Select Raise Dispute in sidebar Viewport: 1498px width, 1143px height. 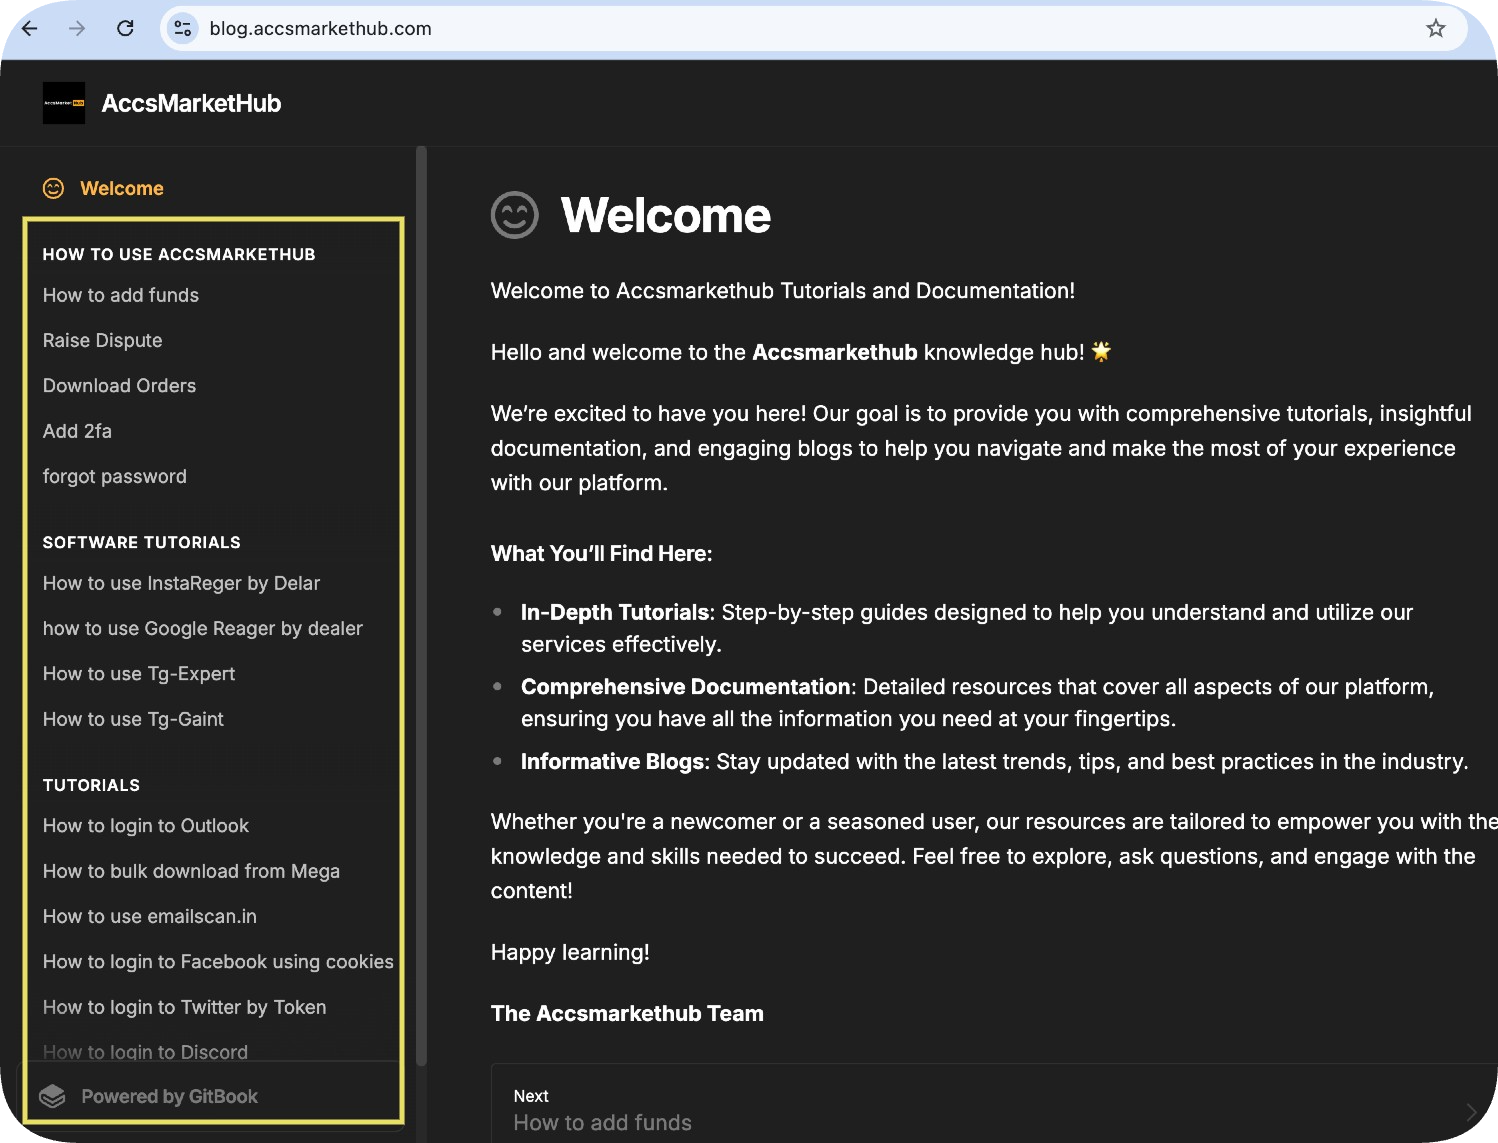pos(102,340)
